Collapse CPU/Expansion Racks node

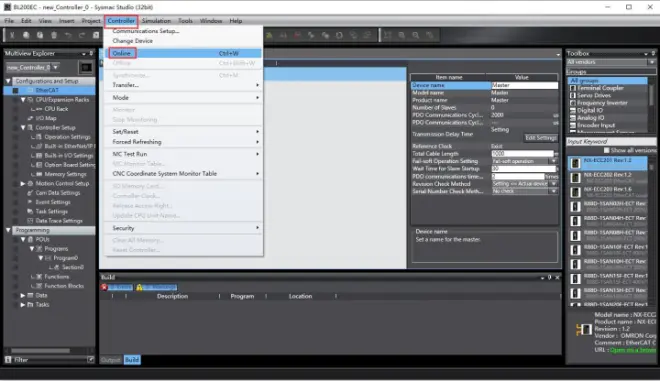(x=23, y=100)
